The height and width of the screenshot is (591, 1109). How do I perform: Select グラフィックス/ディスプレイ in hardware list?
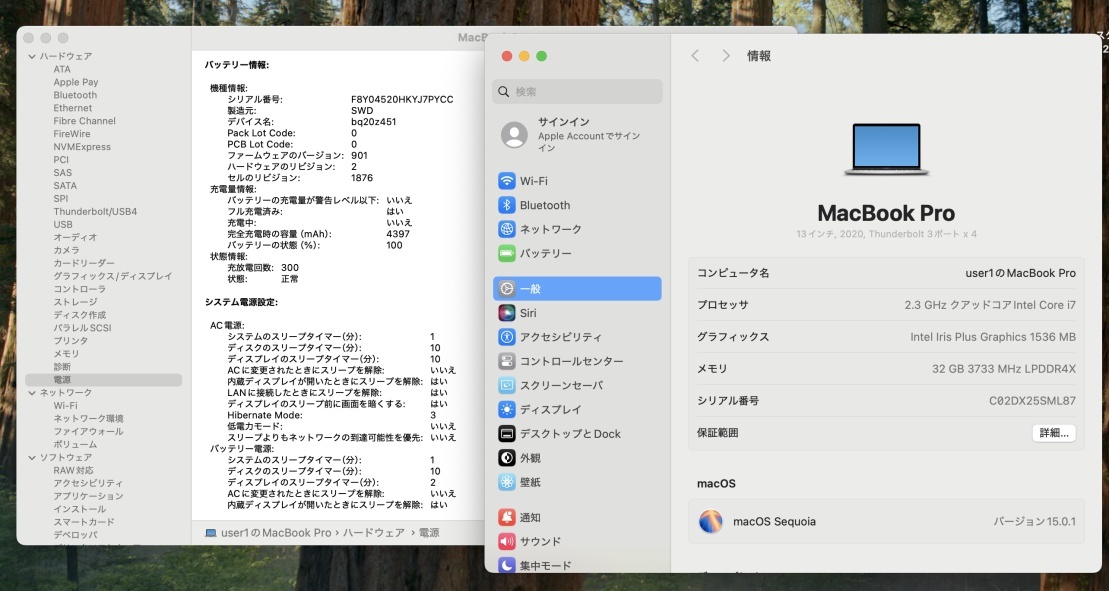click(112, 276)
